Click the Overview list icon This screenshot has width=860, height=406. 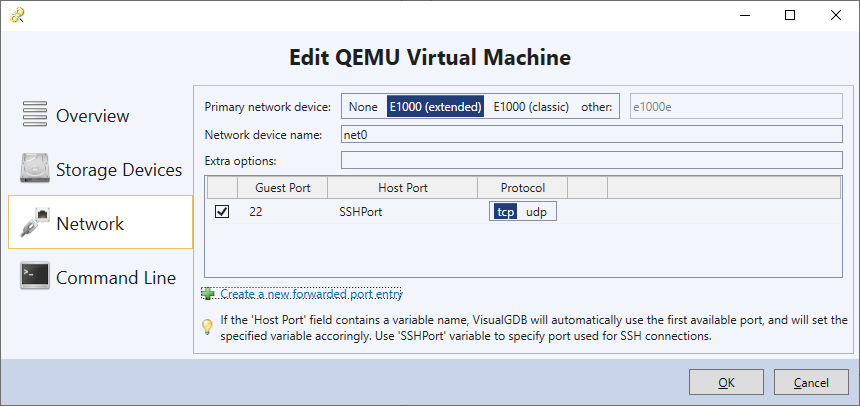click(x=35, y=115)
